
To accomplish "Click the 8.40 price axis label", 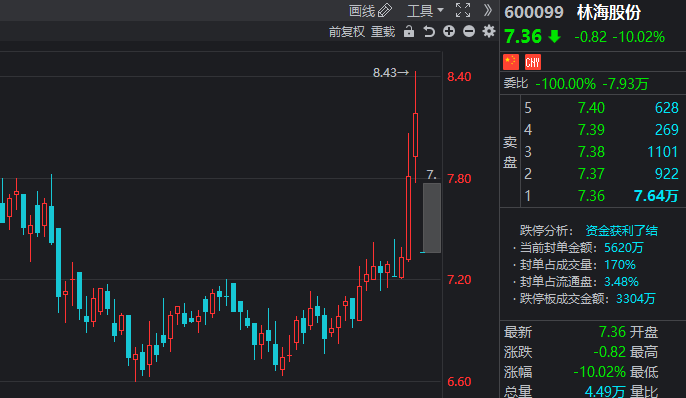I will tap(459, 77).
